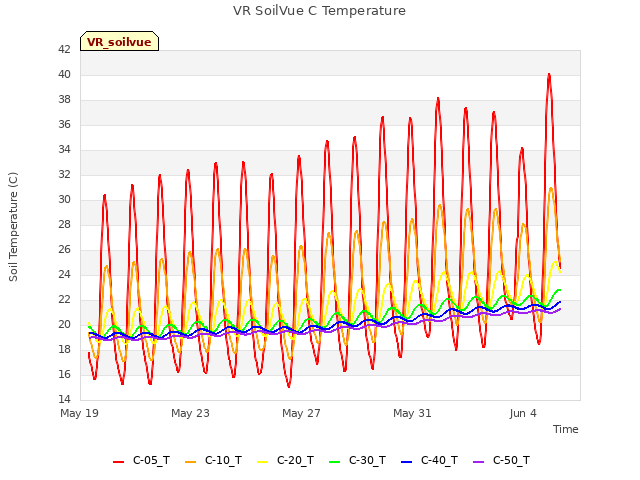Click the lowest red C-05_T trough near 15
Viewport: 640px width, 480px height.
pos(289,386)
